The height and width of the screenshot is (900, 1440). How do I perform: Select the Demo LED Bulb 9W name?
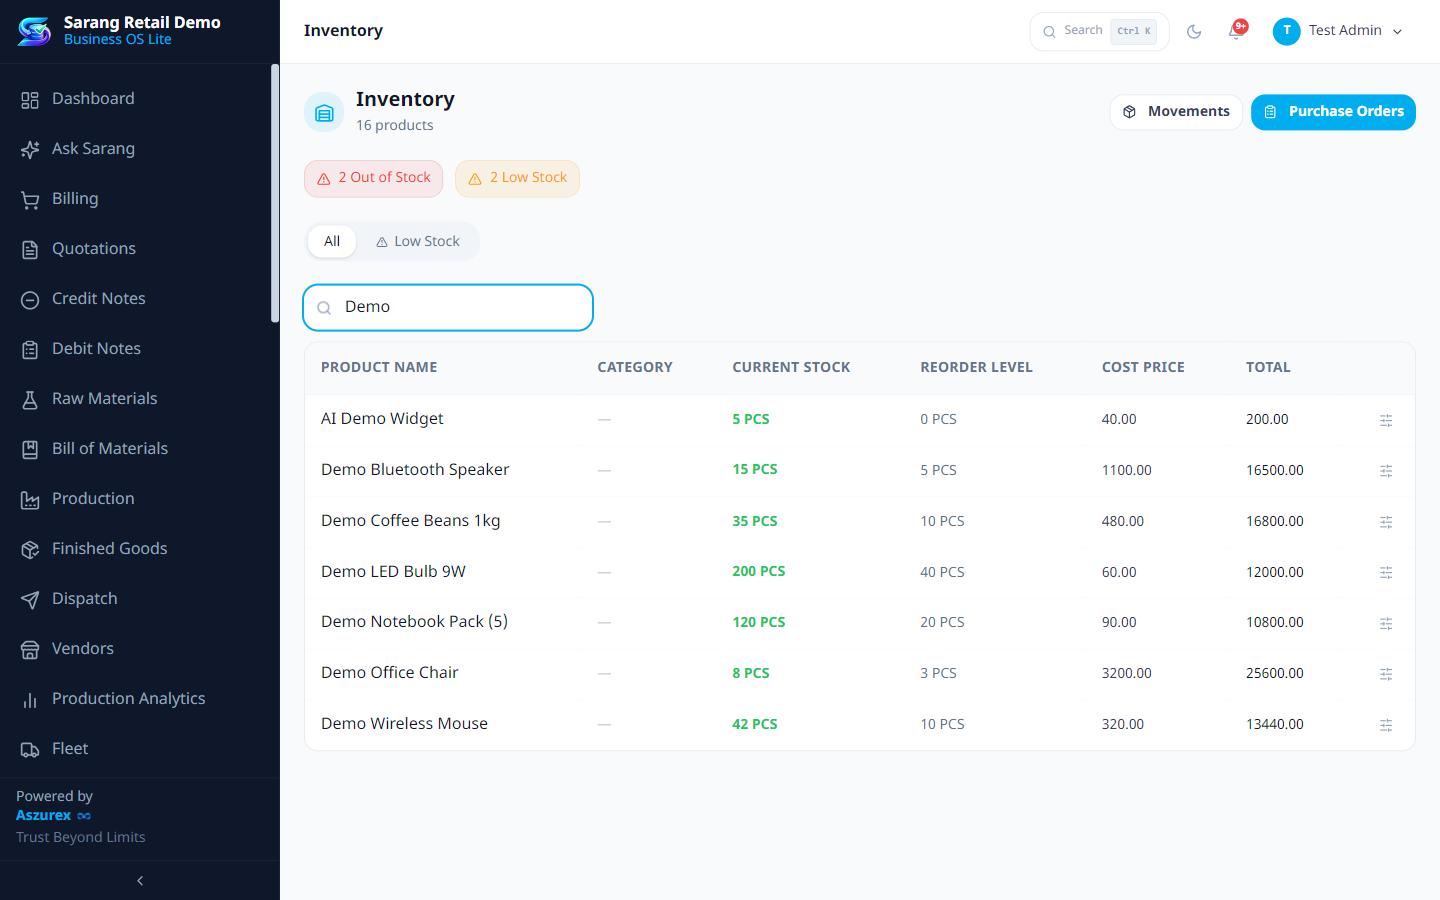tap(393, 572)
